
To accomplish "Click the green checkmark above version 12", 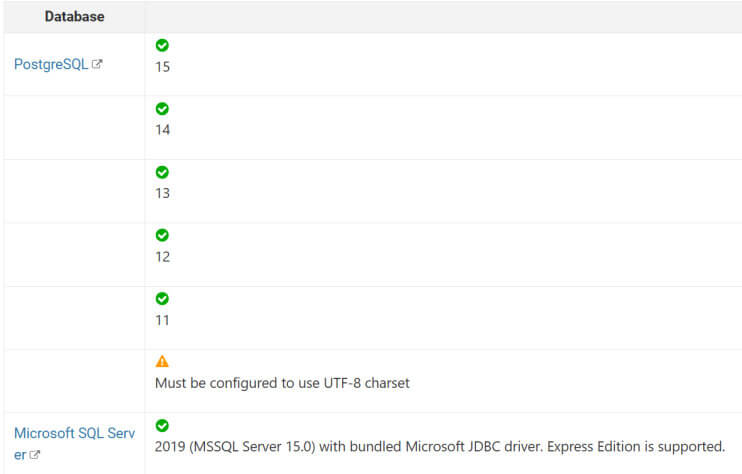I will tap(162, 235).
